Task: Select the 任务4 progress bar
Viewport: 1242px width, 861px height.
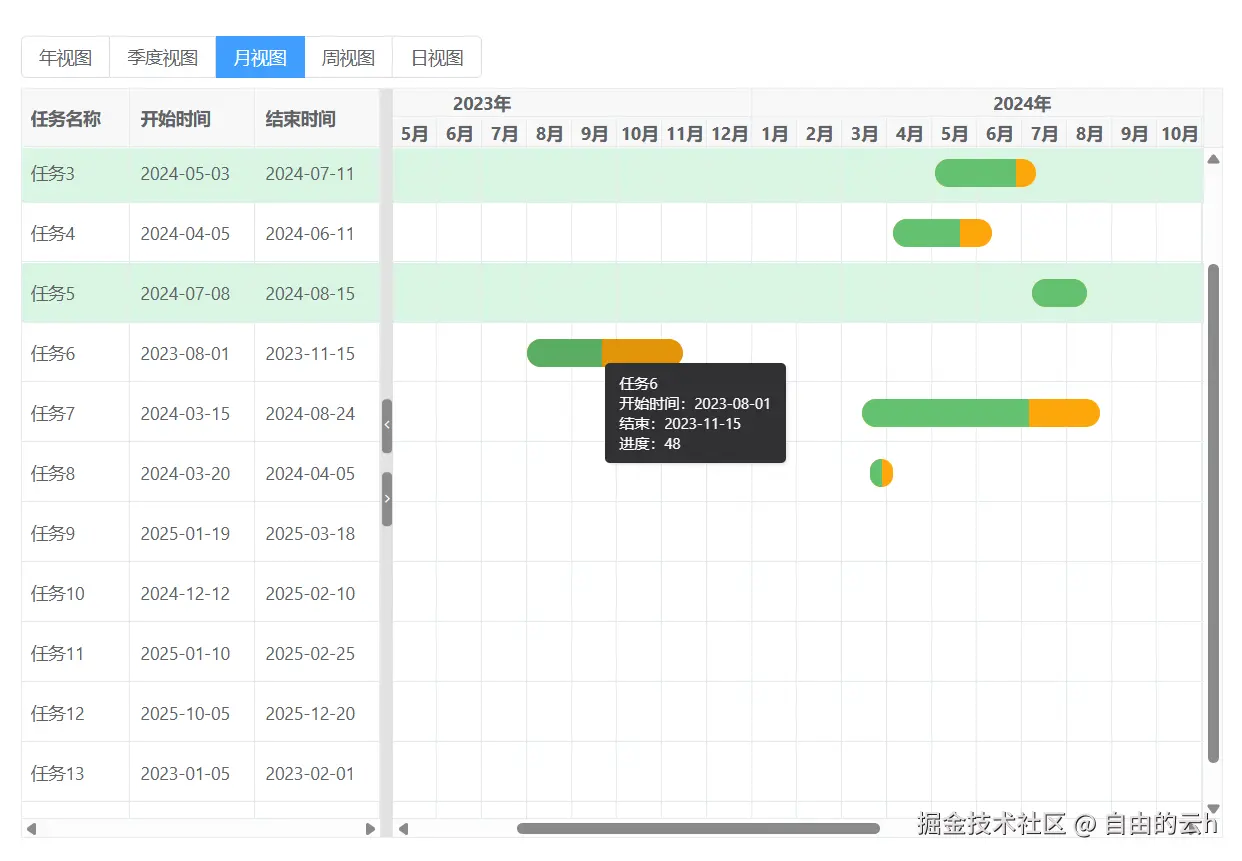Action: pos(942,233)
